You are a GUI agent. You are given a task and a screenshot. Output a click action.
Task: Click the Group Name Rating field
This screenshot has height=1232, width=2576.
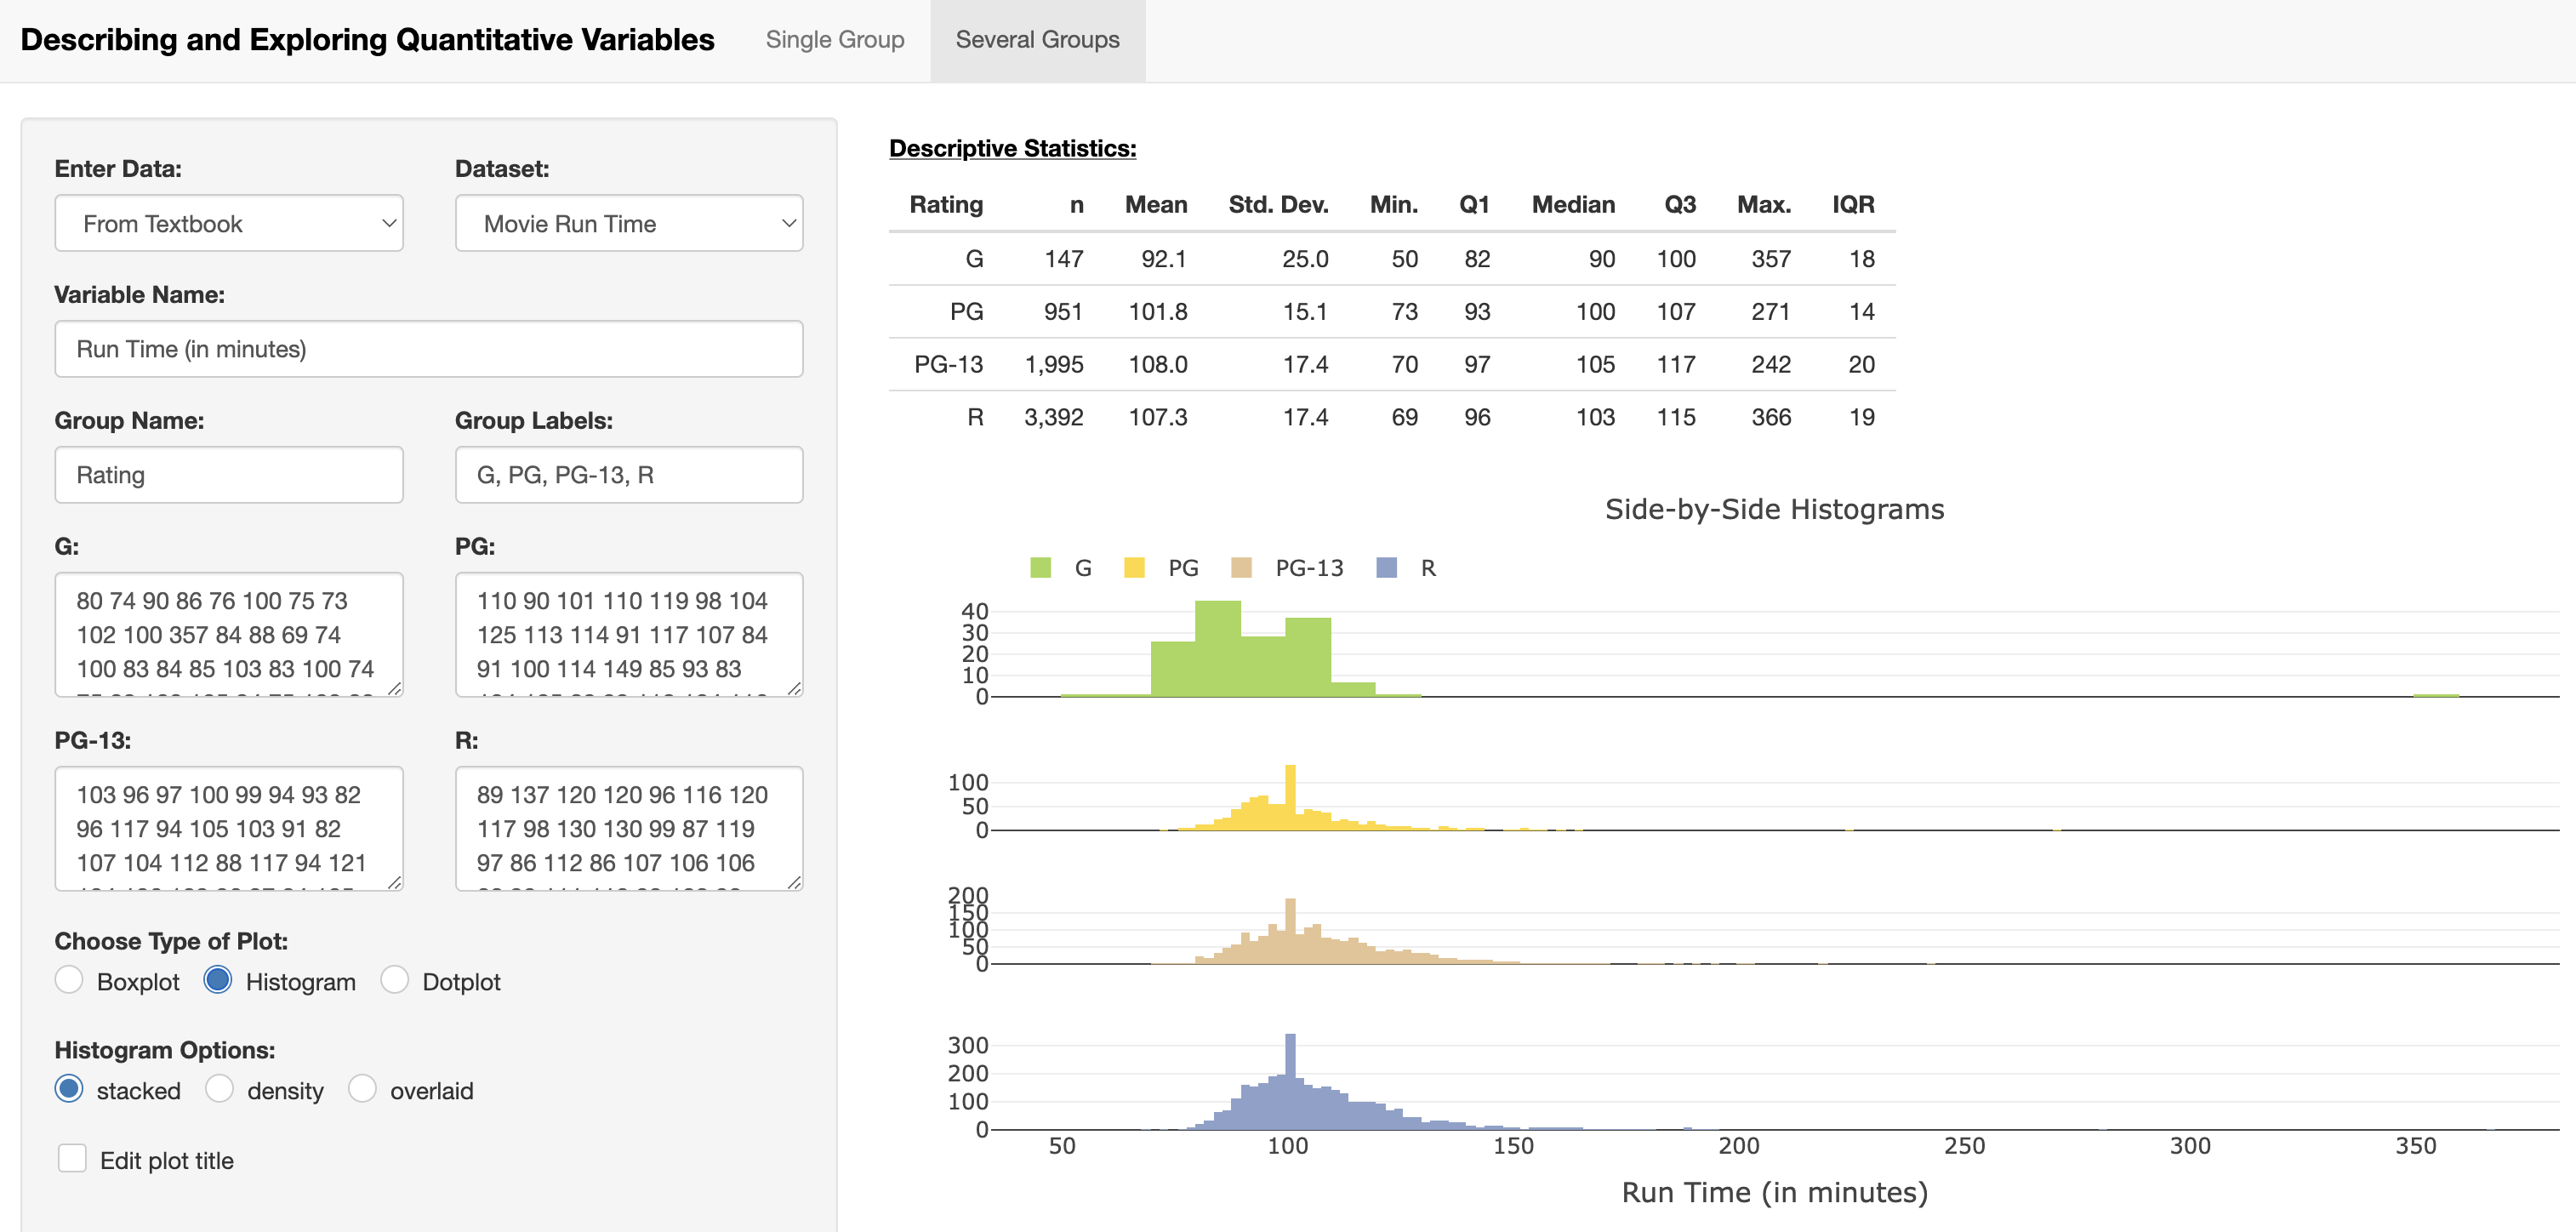click(x=229, y=475)
